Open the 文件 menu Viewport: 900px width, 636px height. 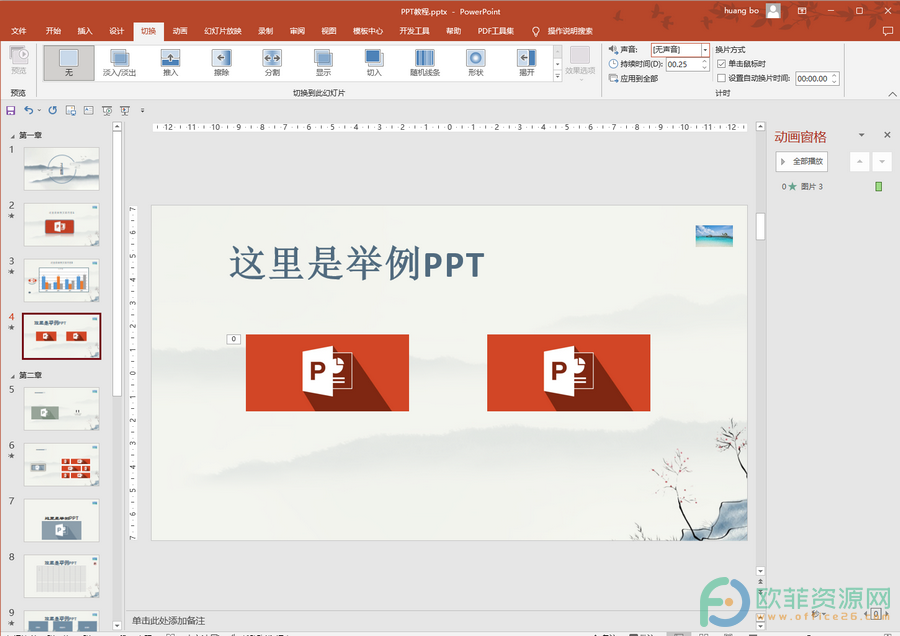[19, 31]
